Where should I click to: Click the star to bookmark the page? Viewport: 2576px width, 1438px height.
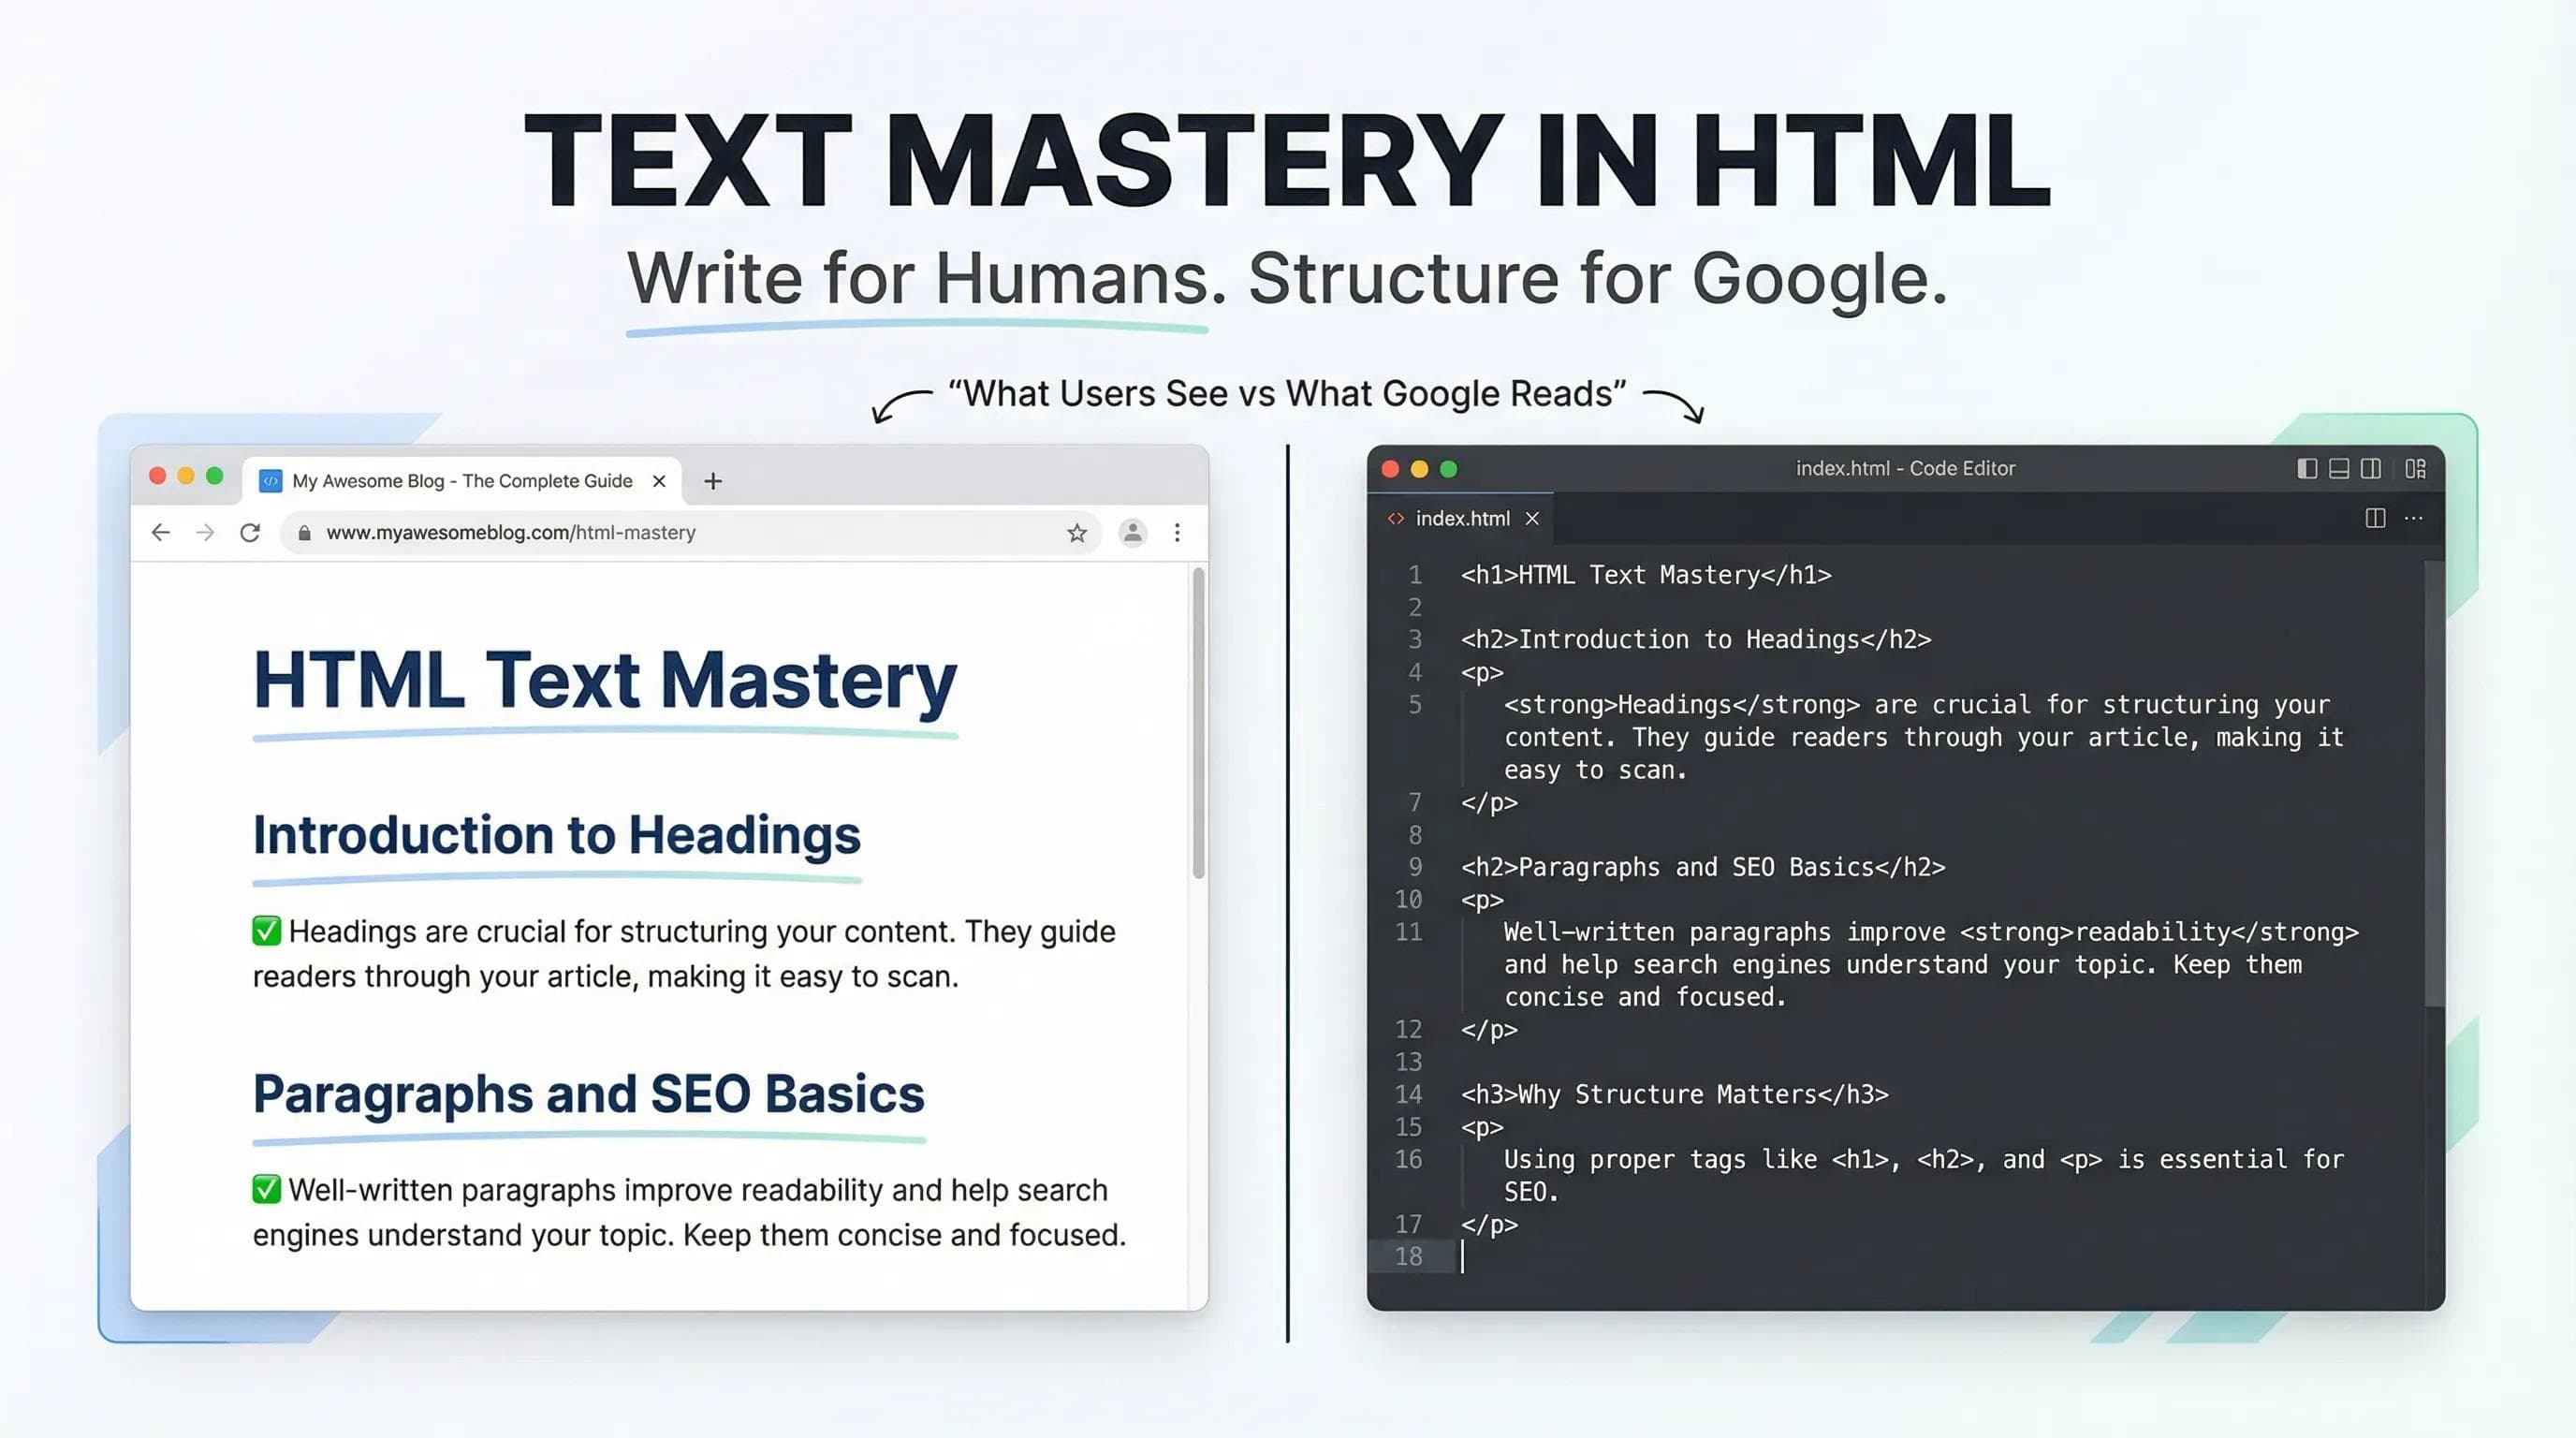(1077, 532)
